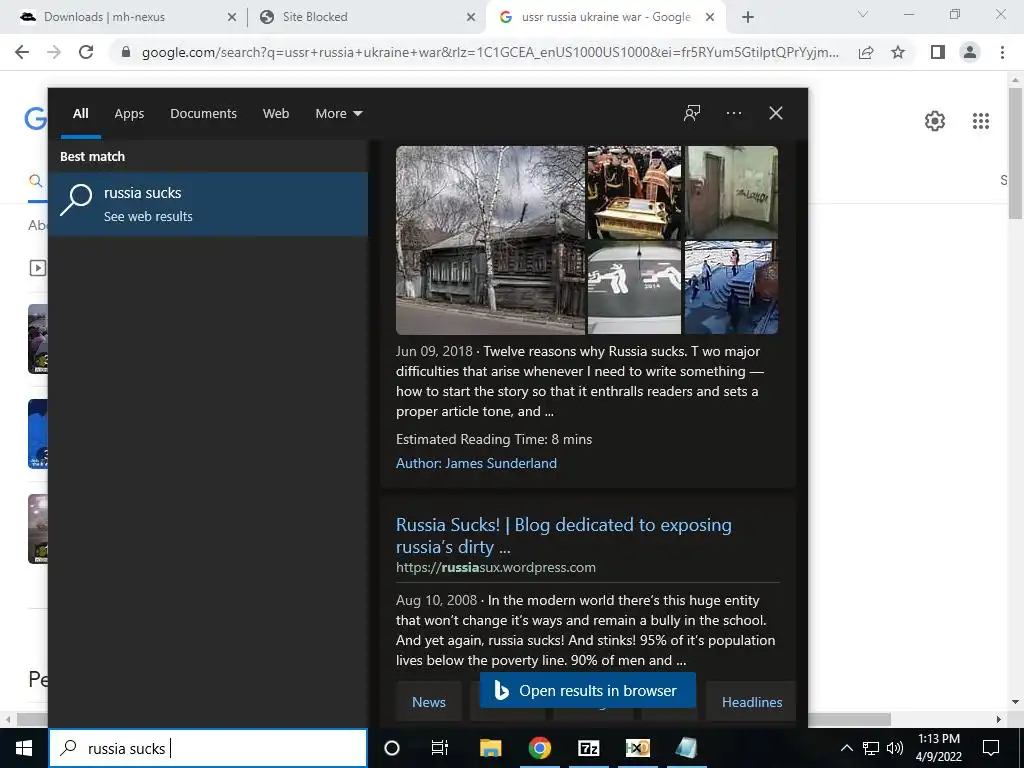Close the Site Blocked tab
This screenshot has width=1024, height=768.
pyautogui.click(x=471, y=18)
